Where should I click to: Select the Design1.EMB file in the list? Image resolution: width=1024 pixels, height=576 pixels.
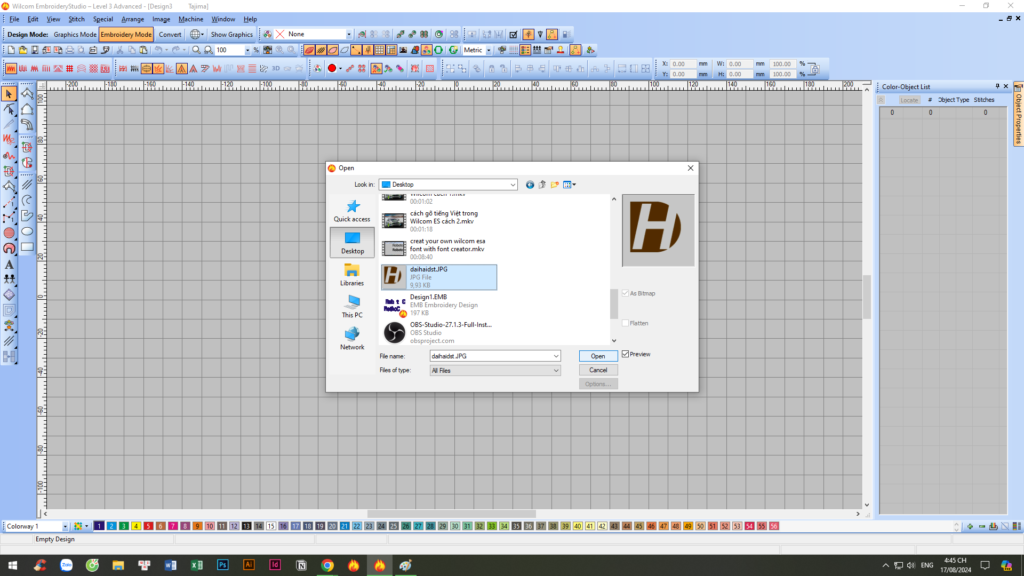(439, 305)
